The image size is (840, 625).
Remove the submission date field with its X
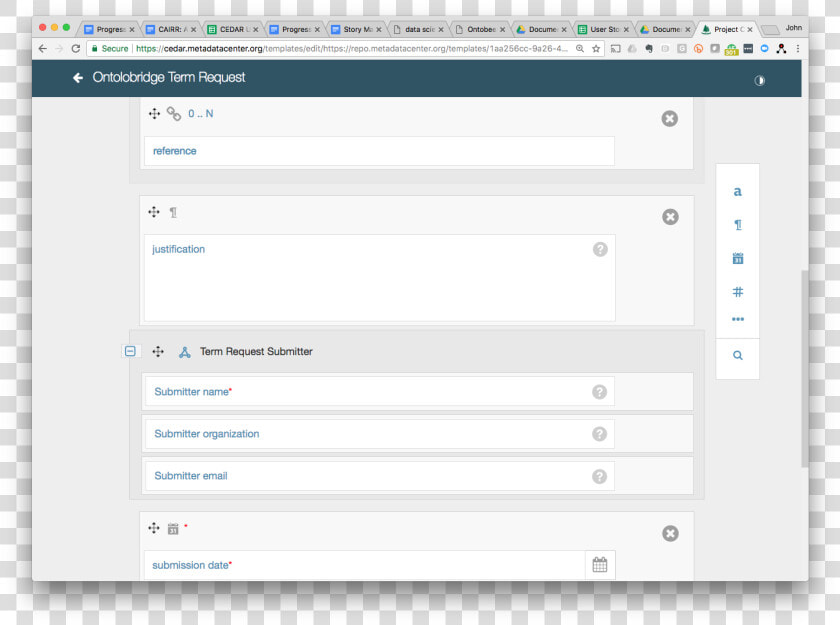670,533
